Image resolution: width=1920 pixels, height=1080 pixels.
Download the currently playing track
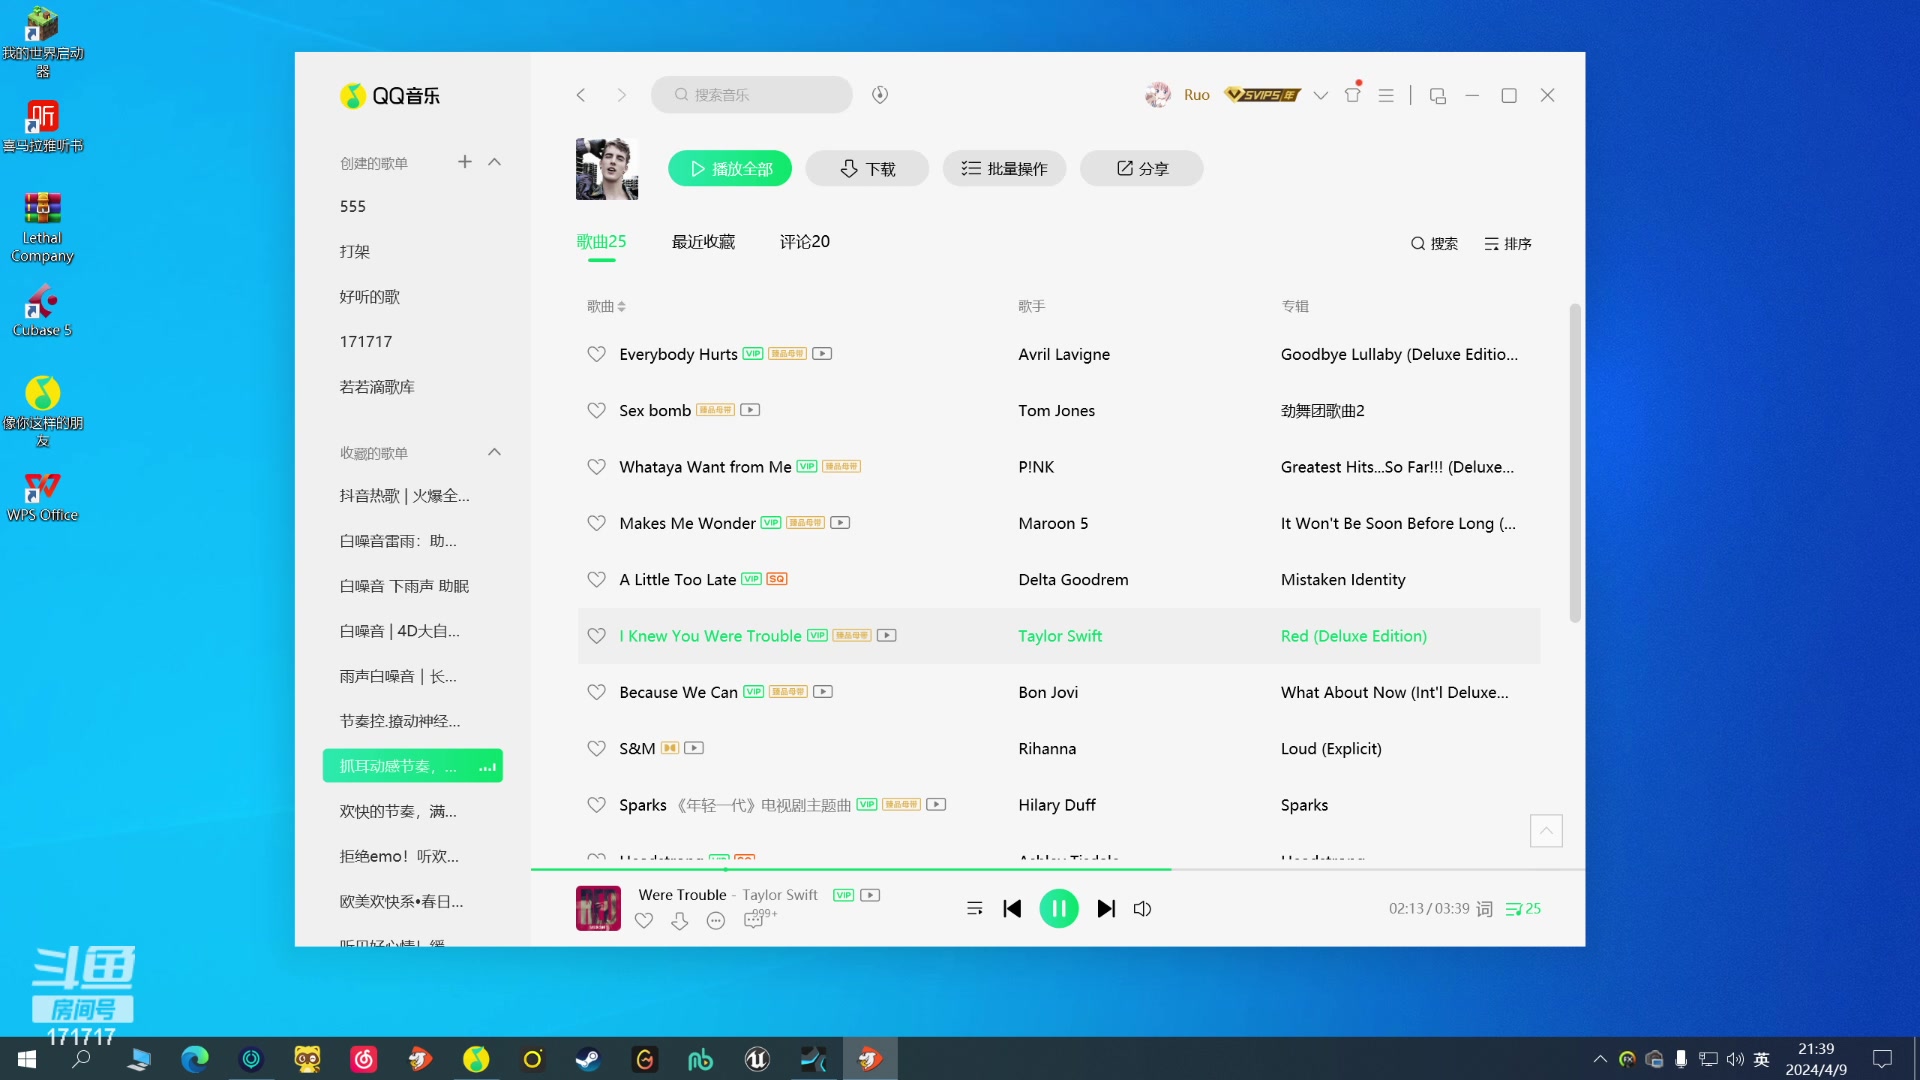click(x=680, y=922)
